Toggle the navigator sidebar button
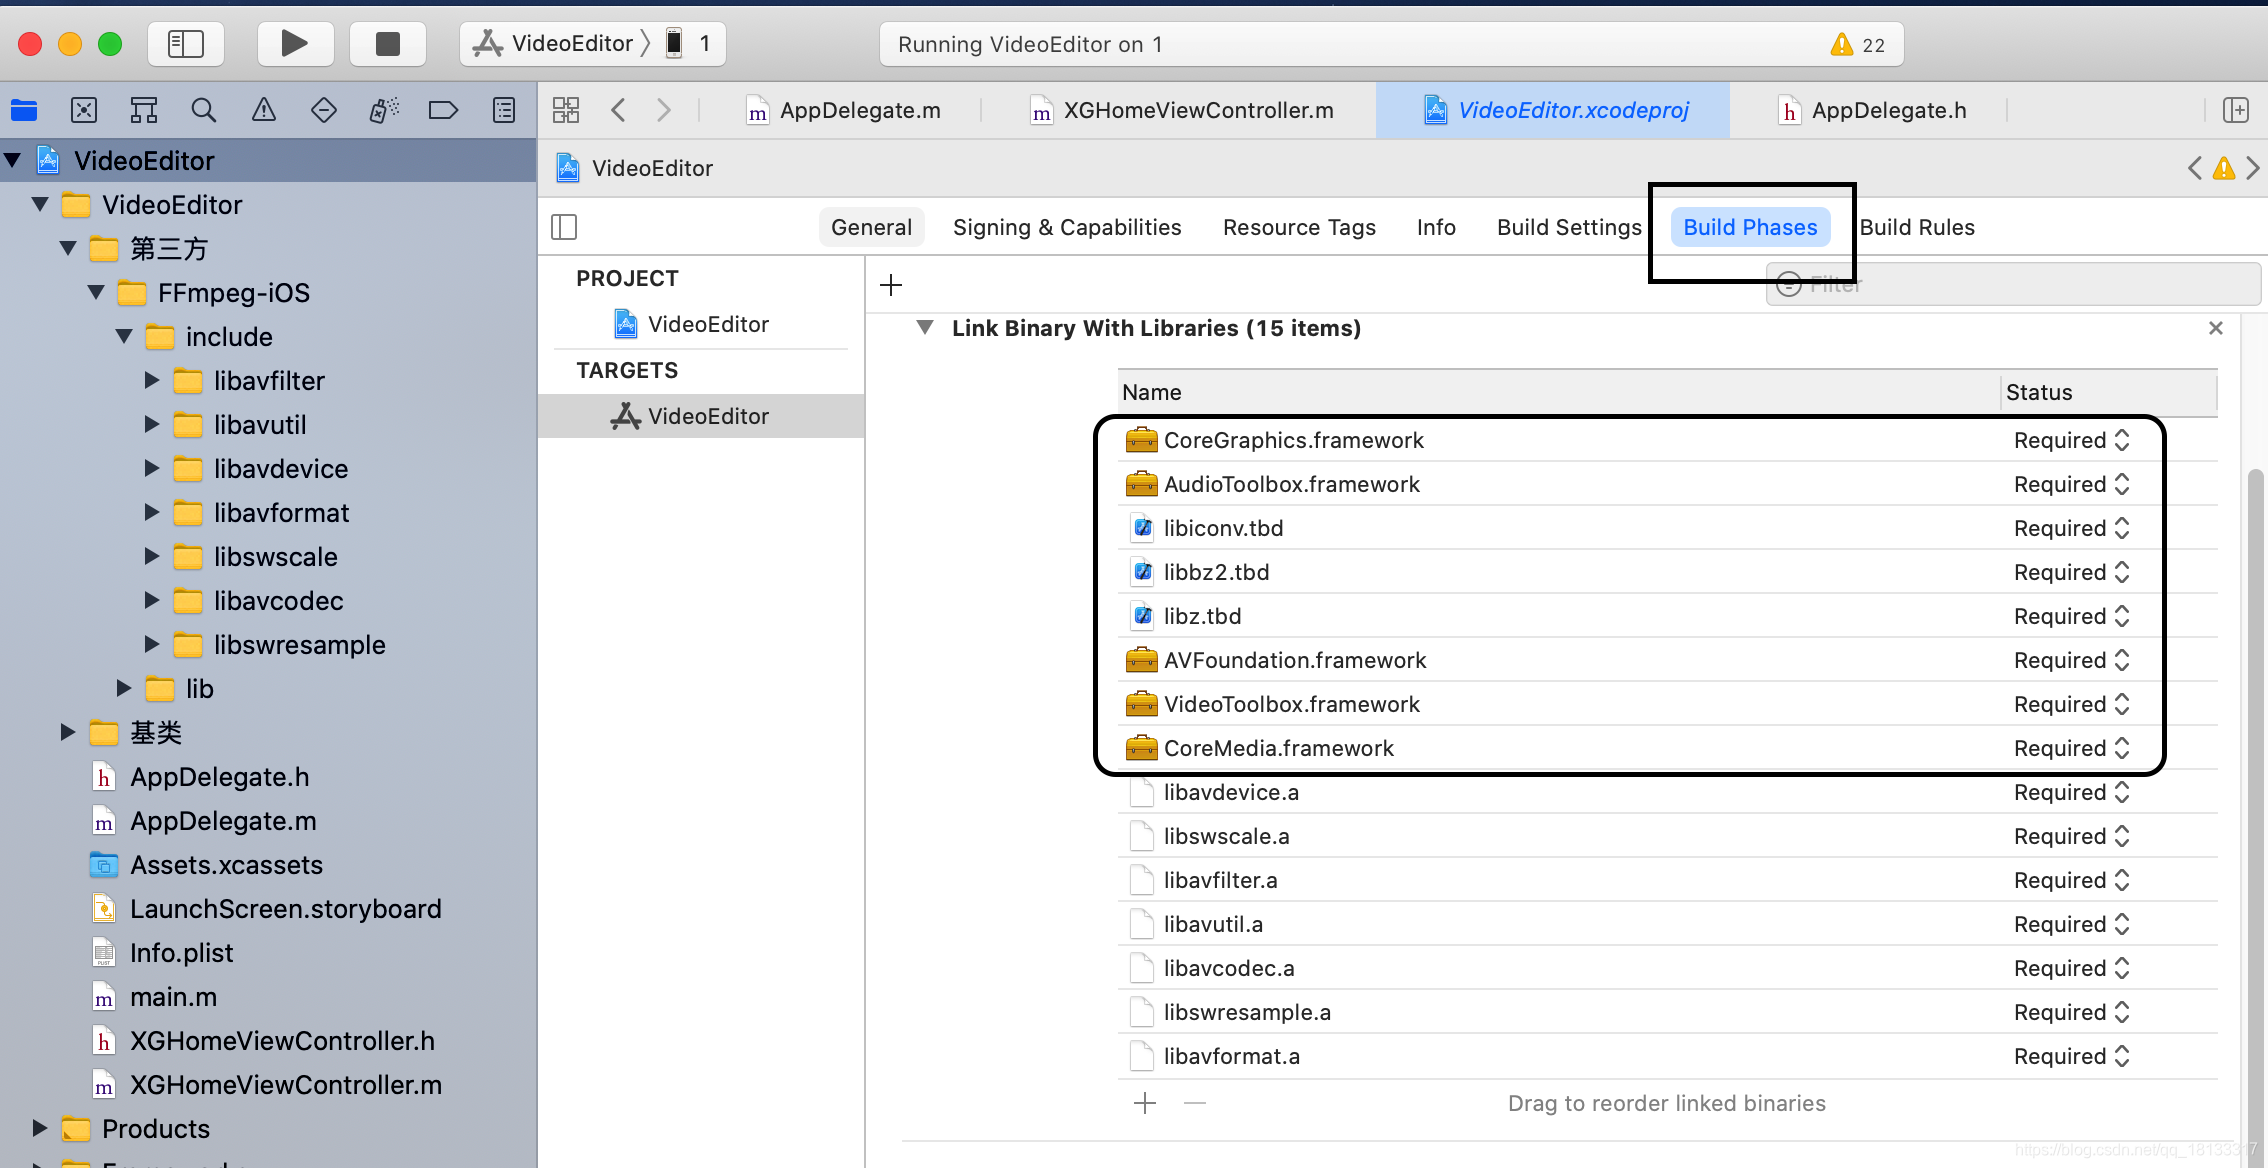The height and width of the screenshot is (1168, 2268). [x=186, y=44]
